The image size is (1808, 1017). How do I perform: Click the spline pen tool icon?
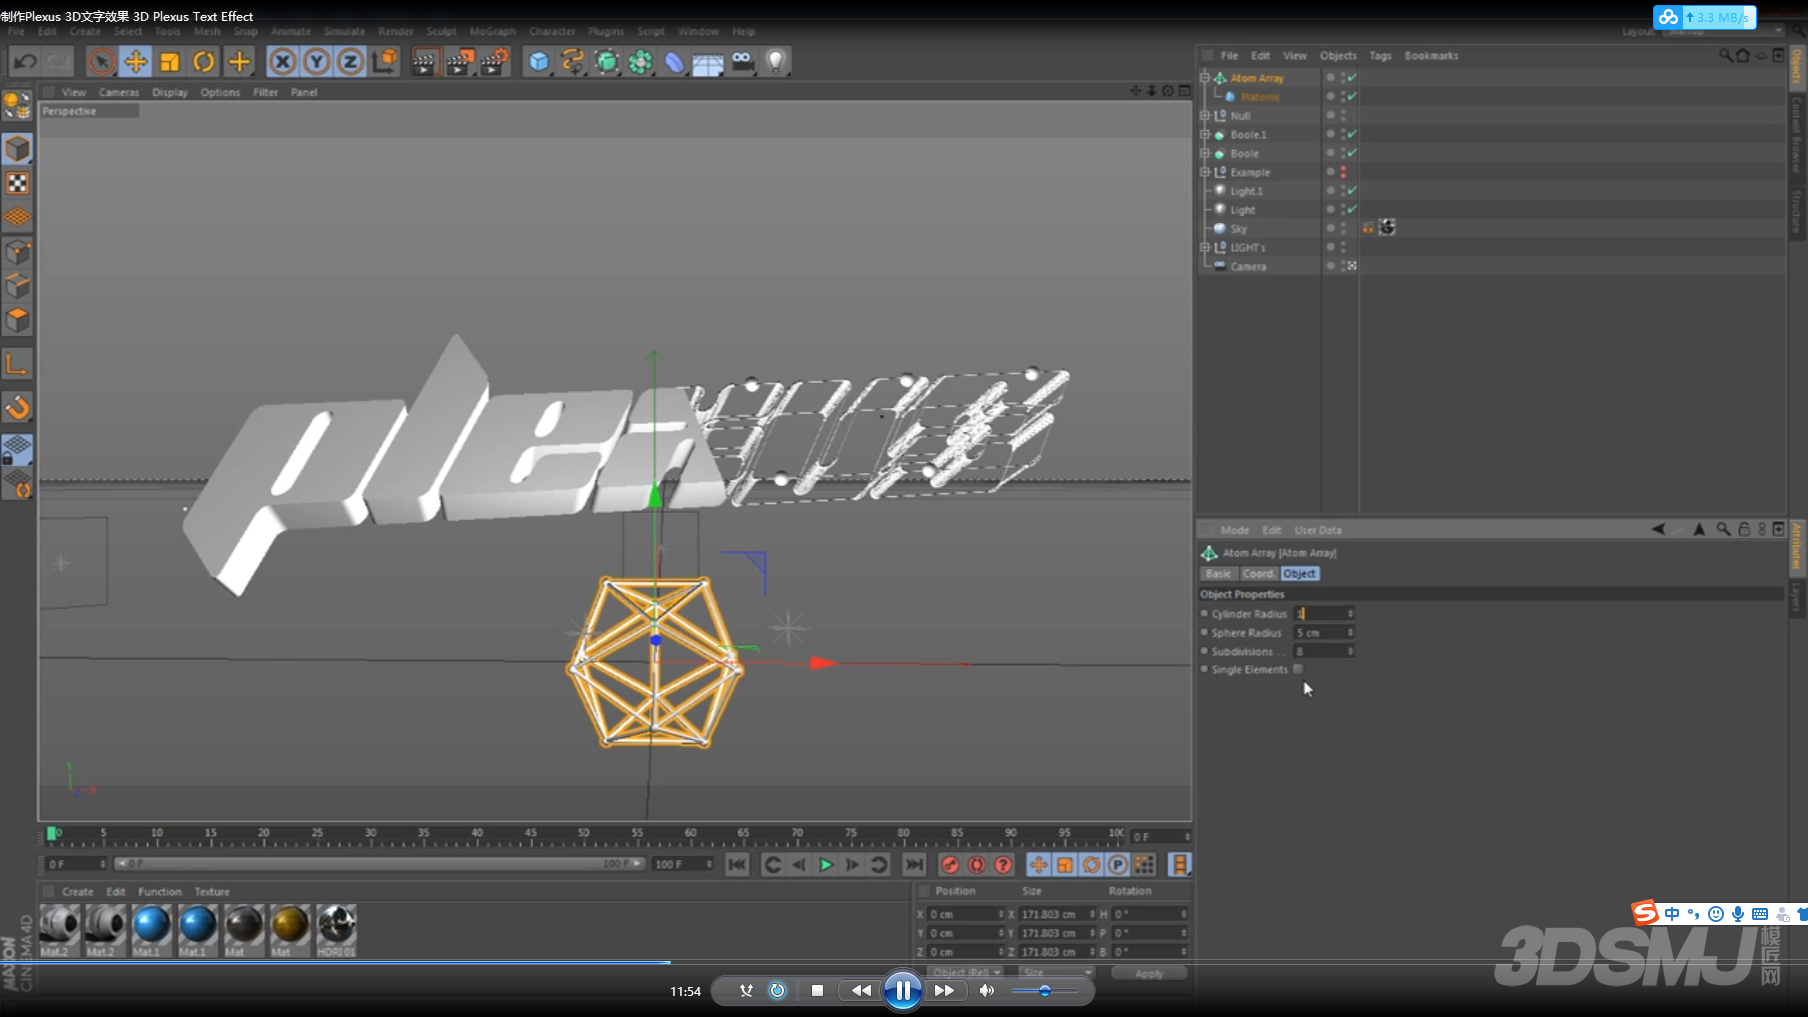(572, 62)
